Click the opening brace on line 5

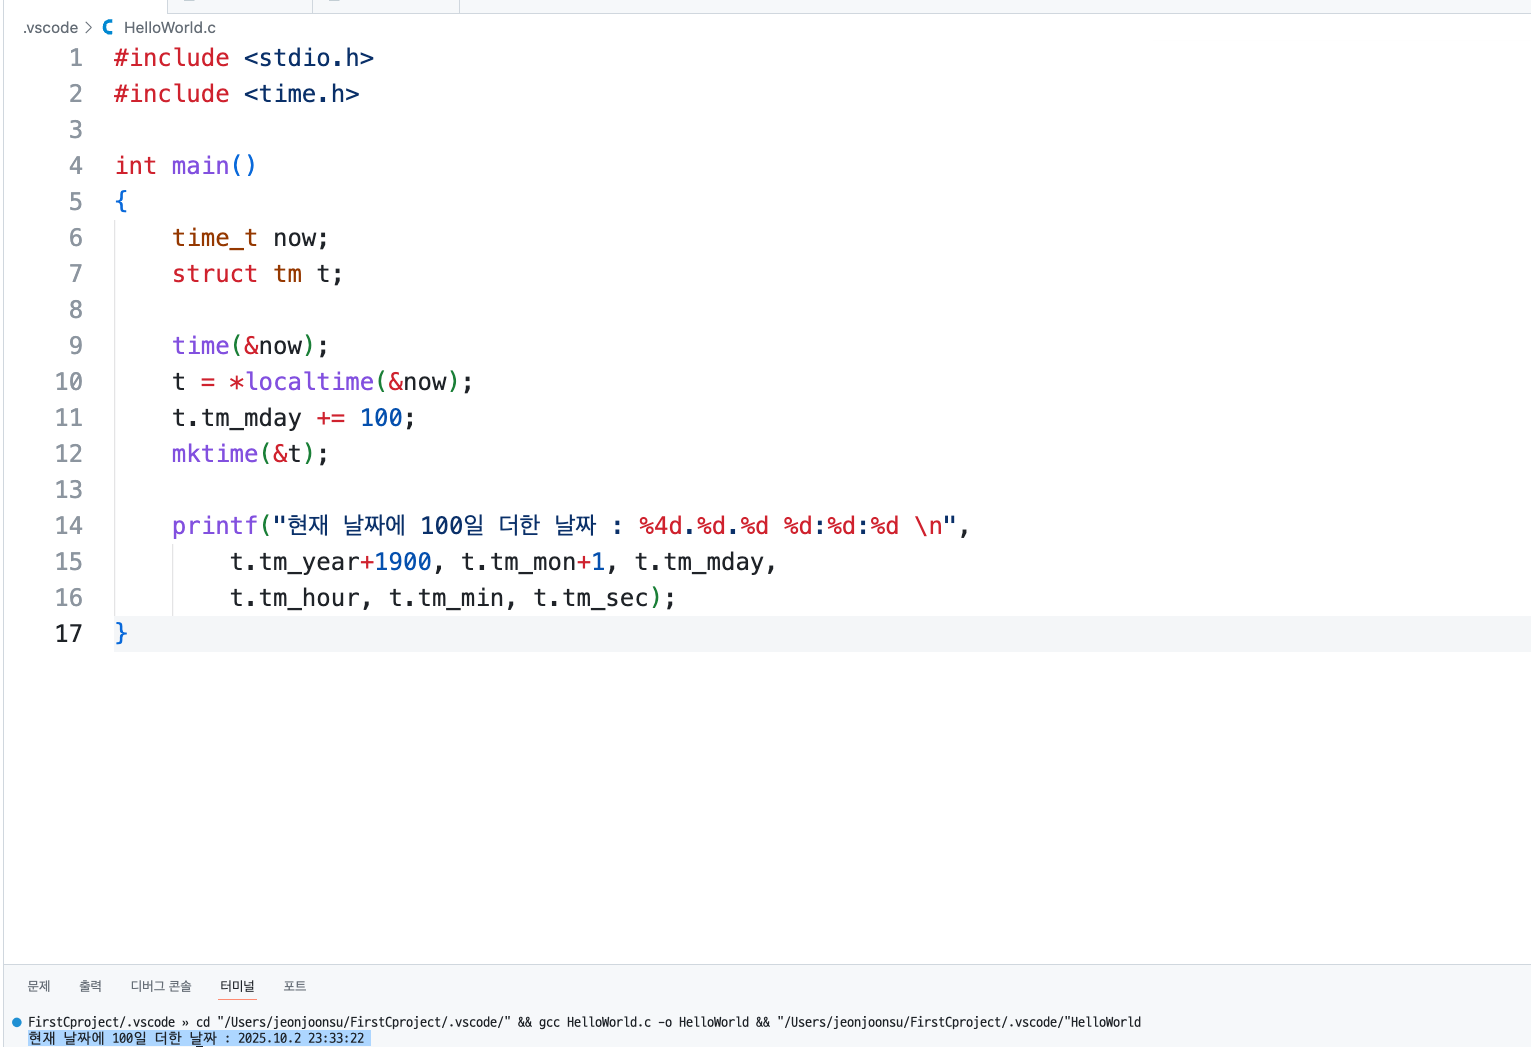click(121, 202)
